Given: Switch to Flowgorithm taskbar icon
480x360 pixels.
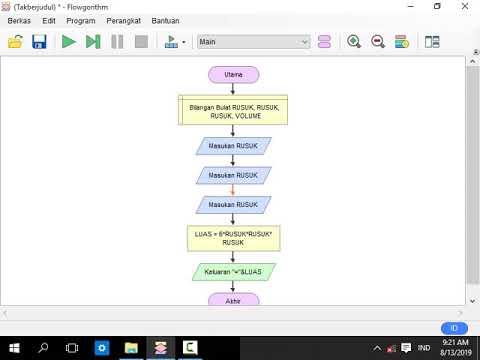Looking at the screenshot, I should click(x=160, y=348).
